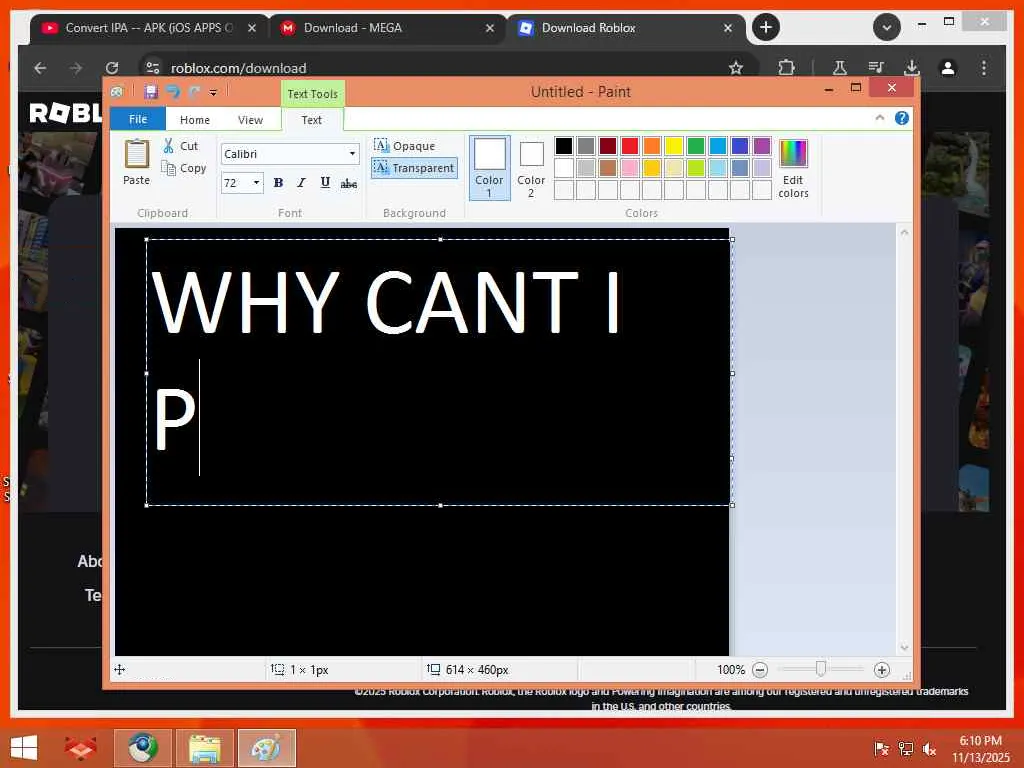This screenshot has height=768, width=1024.
Task: Pick the orange color swatch
Action: click(x=652, y=146)
